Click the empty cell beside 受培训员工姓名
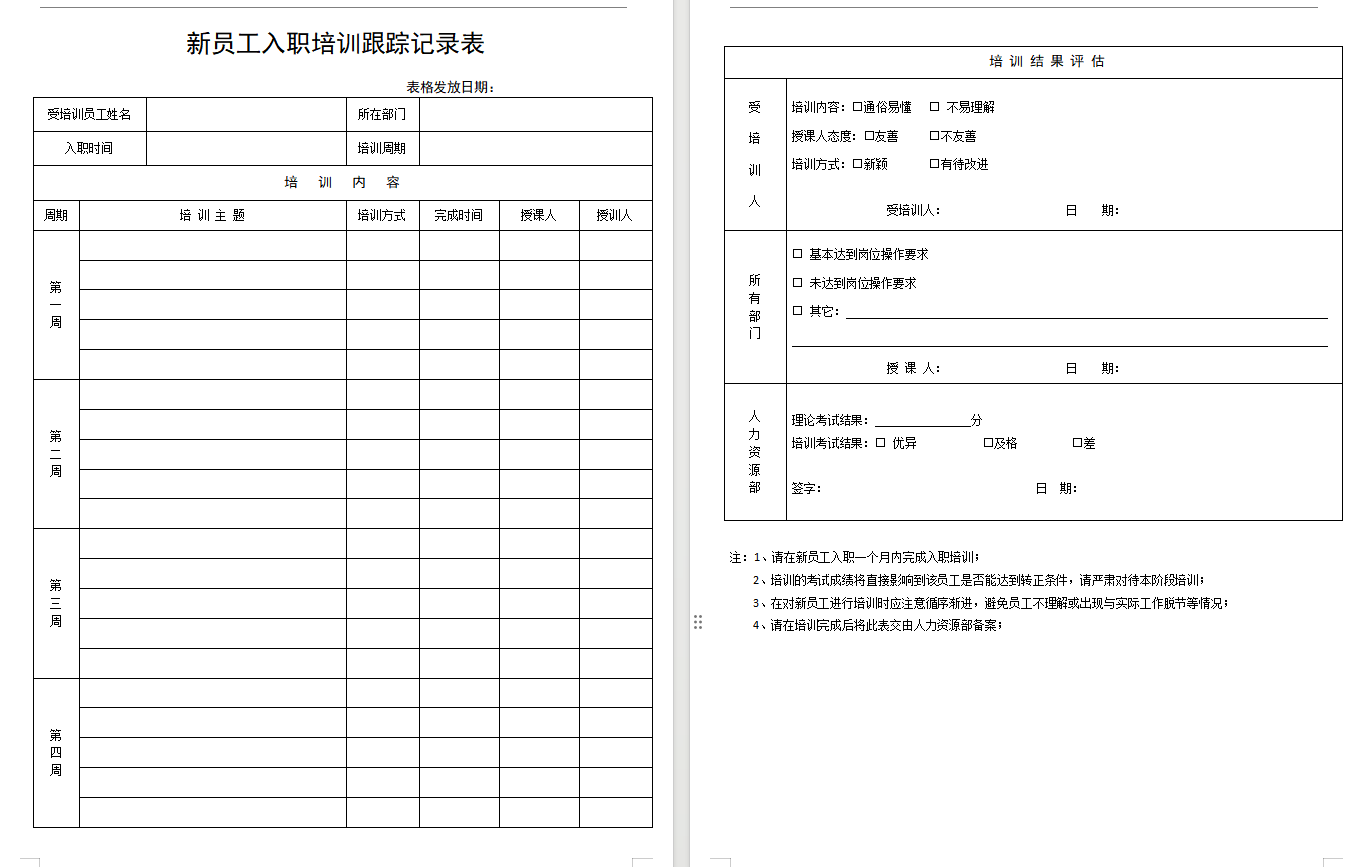This screenshot has width=1360, height=867. [x=246, y=114]
